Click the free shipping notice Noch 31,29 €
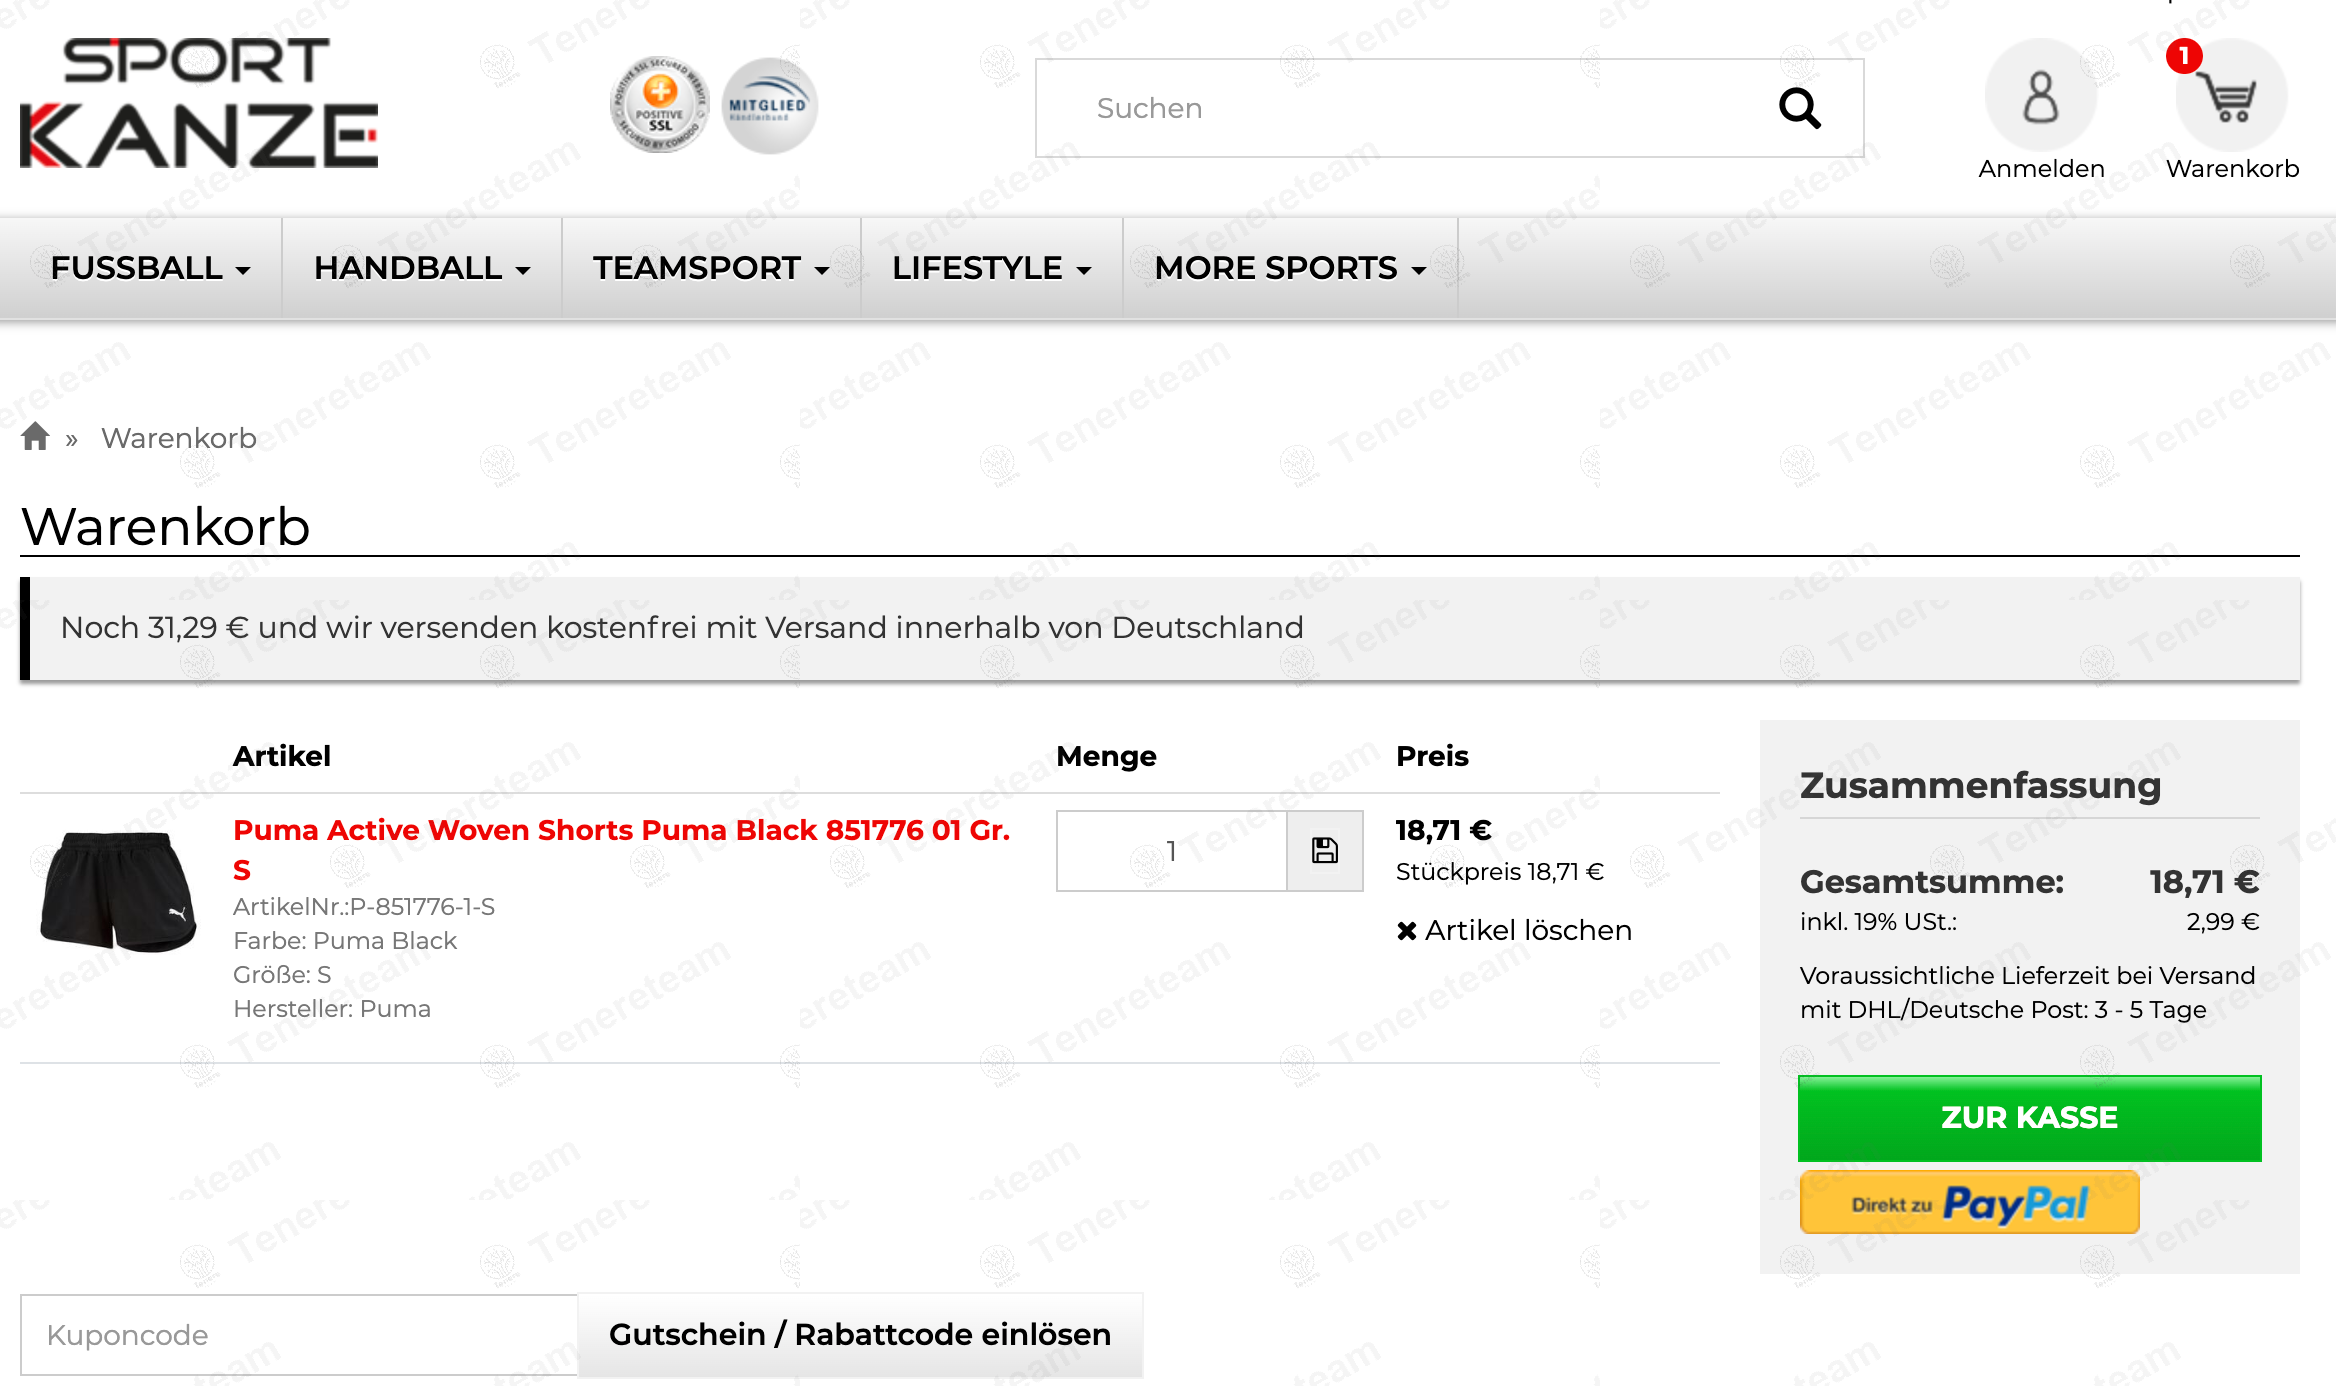 [x=1160, y=628]
